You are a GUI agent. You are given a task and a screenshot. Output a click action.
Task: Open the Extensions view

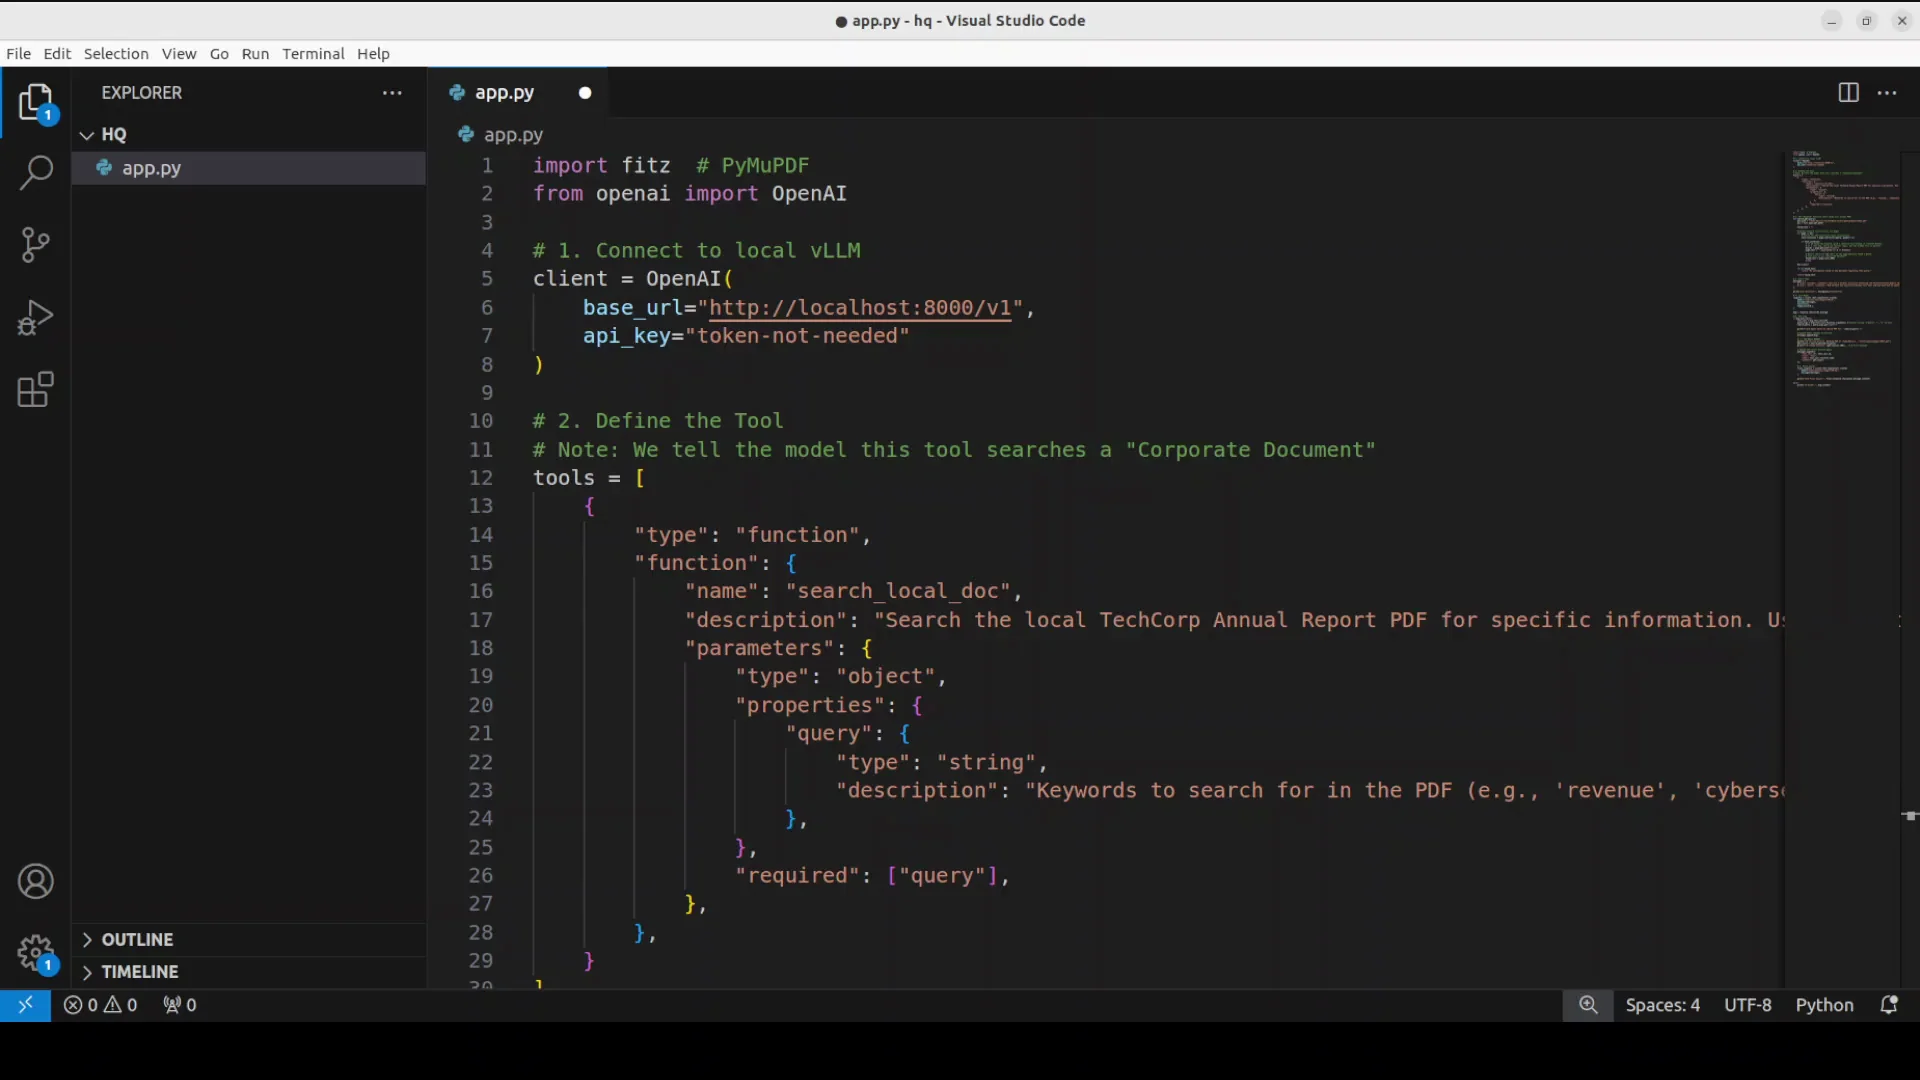(36, 390)
